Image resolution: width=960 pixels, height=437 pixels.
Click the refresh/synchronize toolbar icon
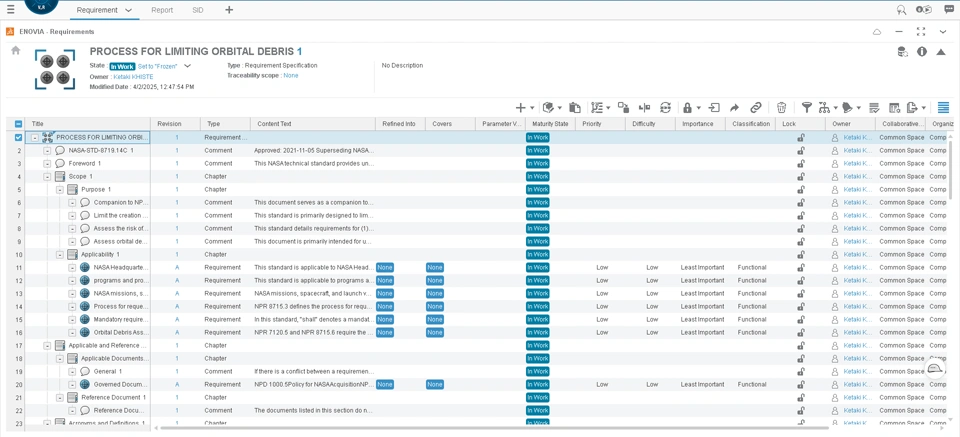pyautogui.click(x=666, y=108)
